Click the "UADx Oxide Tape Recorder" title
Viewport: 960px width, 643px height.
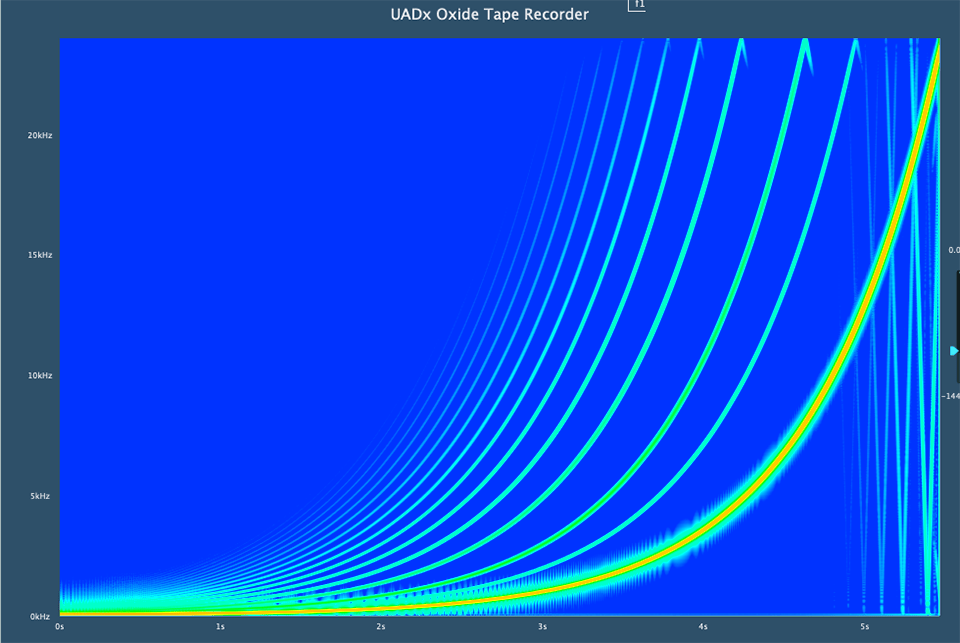[490, 14]
